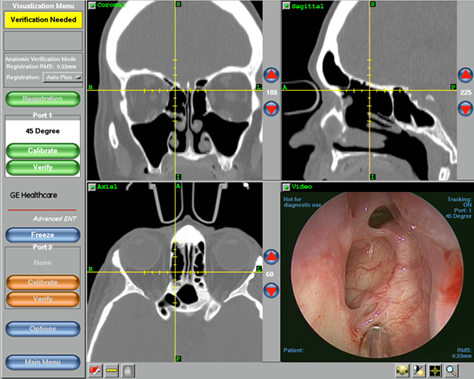The height and width of the screenshot is (379, 474).
Task: Toggle the green Axial view indicator
Action: click(x=92, y=187)
